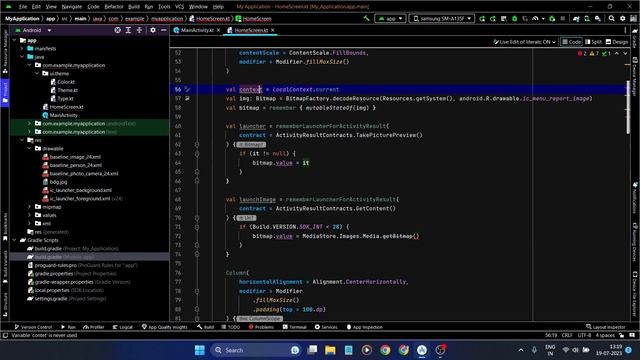Collapse the app module tree node
Viewport: 640px width, 360px height.
(x=15, y=40)
